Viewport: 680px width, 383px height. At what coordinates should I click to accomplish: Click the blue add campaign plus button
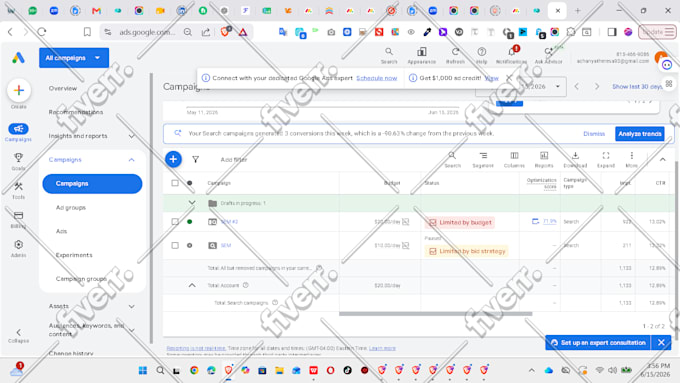tap(173, 159)
